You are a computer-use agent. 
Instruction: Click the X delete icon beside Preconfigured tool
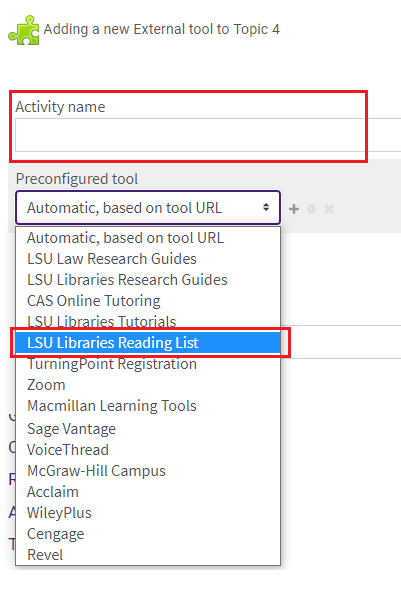point(329,209)
